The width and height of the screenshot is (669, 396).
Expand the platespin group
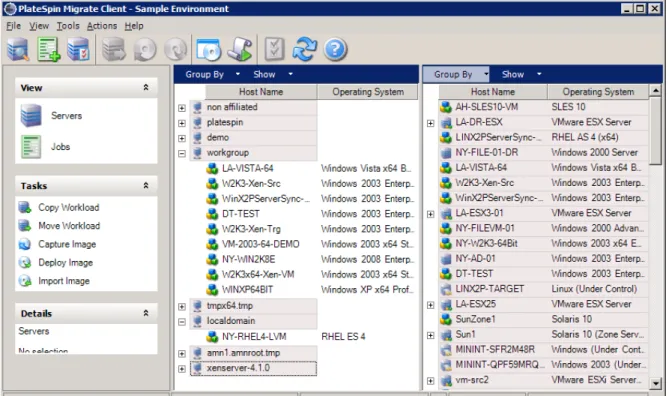(x=182, y=123)
